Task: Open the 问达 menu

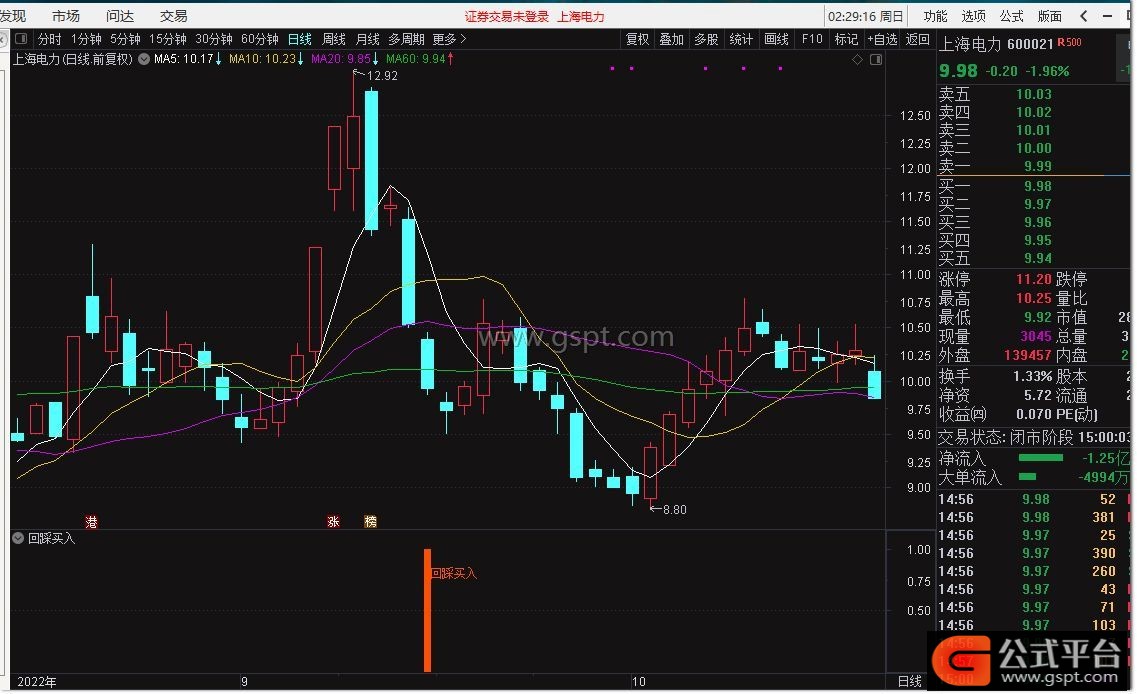Action: coord(120,16)
